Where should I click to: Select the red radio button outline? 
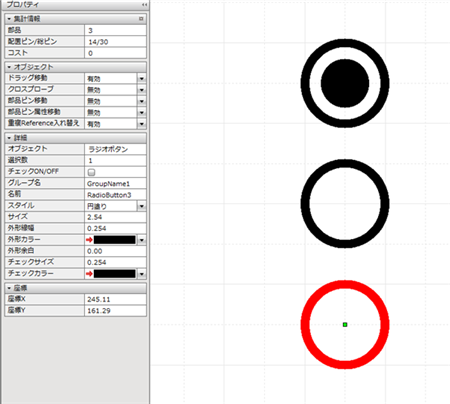pyautogui.click(x=345, y=324)
